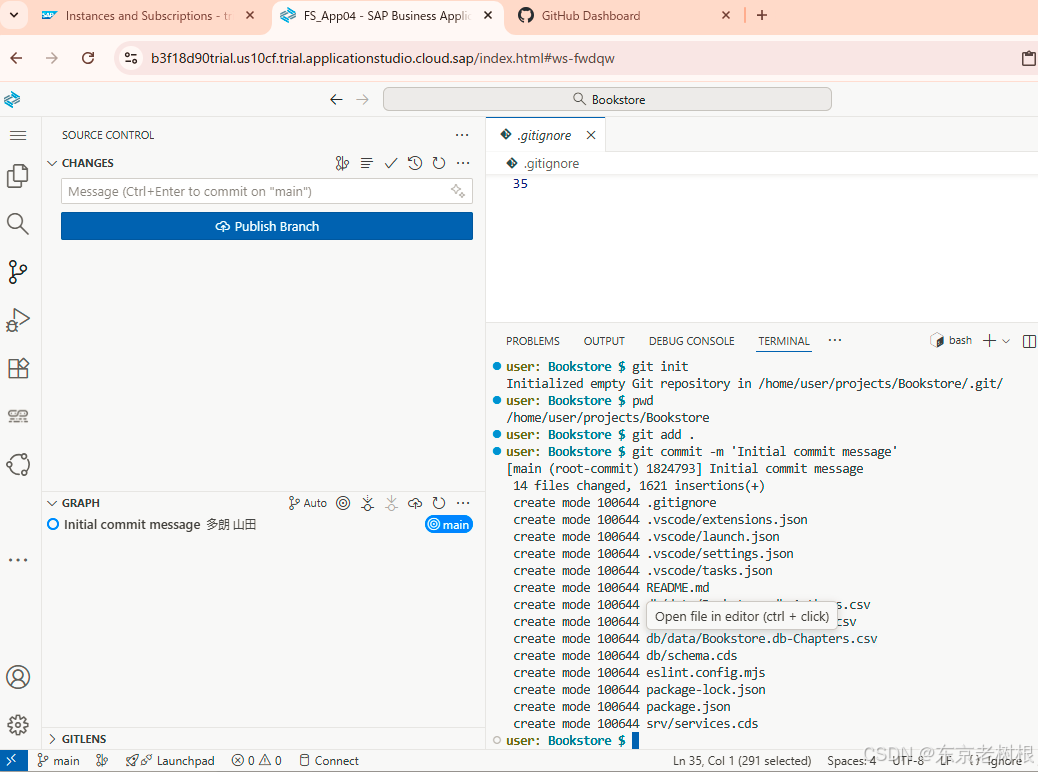Switch to the OUTPUT panel tab
Viewport: 1038px width, 772px height.
coord(604,341)
